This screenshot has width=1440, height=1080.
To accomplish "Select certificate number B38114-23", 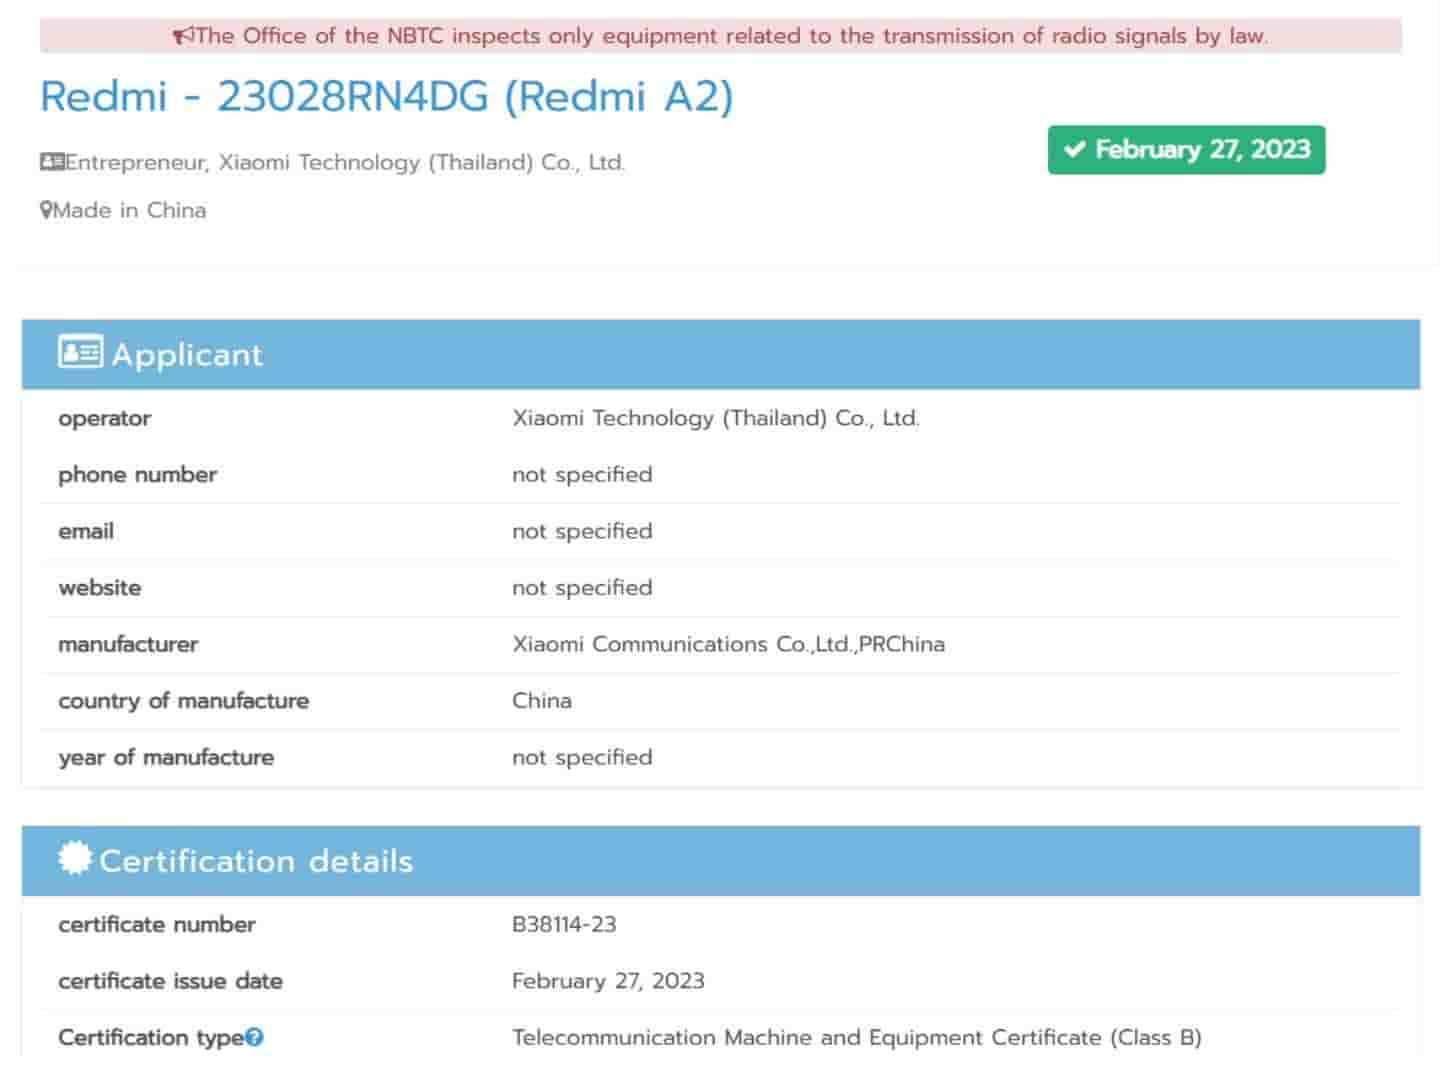I will pos(564,924).
